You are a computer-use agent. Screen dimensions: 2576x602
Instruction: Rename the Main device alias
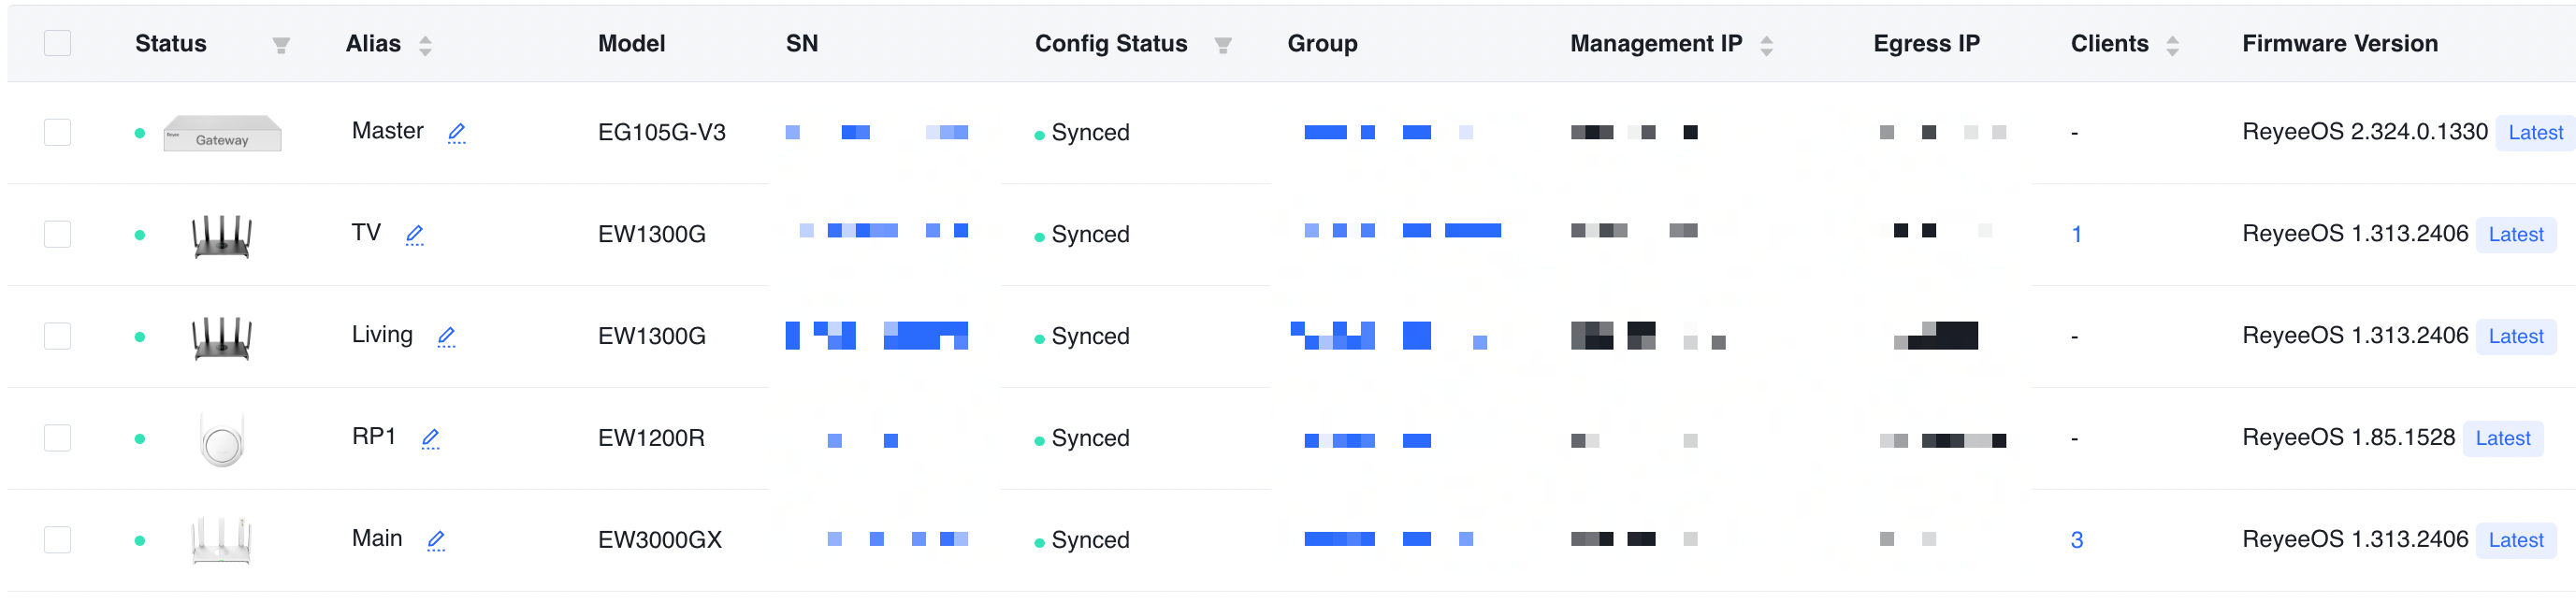coord(437,540)
